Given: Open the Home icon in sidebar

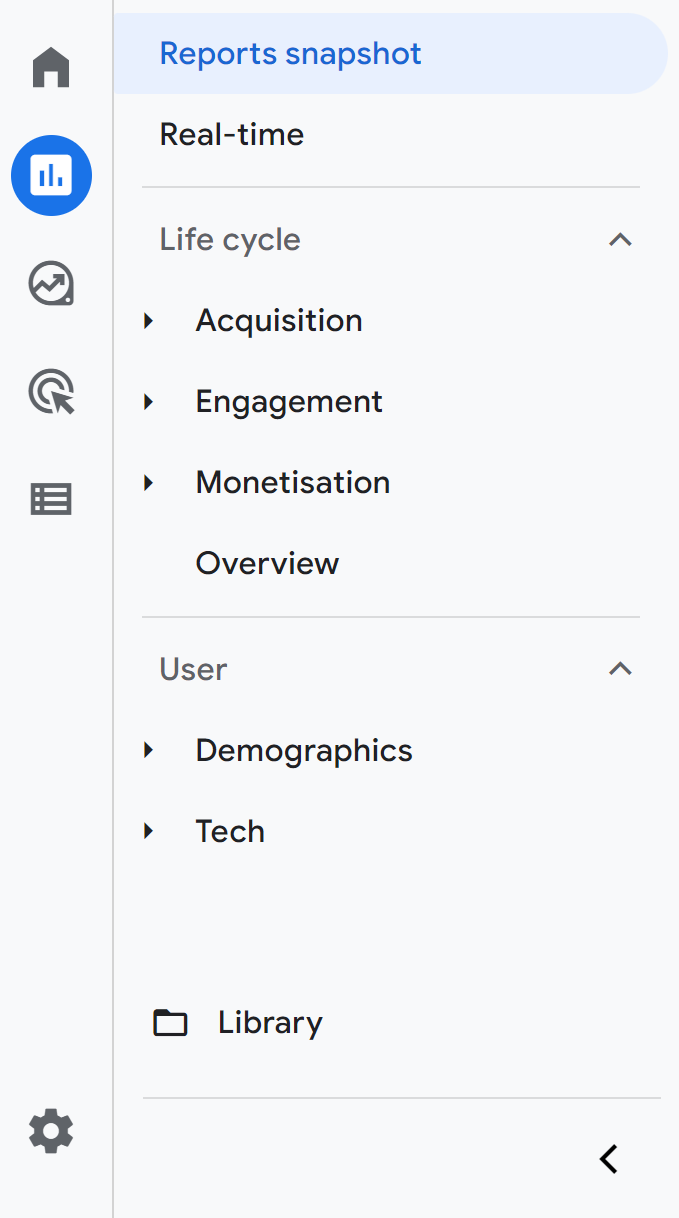Looking at the screenshot, I should [x=51, y=68].
